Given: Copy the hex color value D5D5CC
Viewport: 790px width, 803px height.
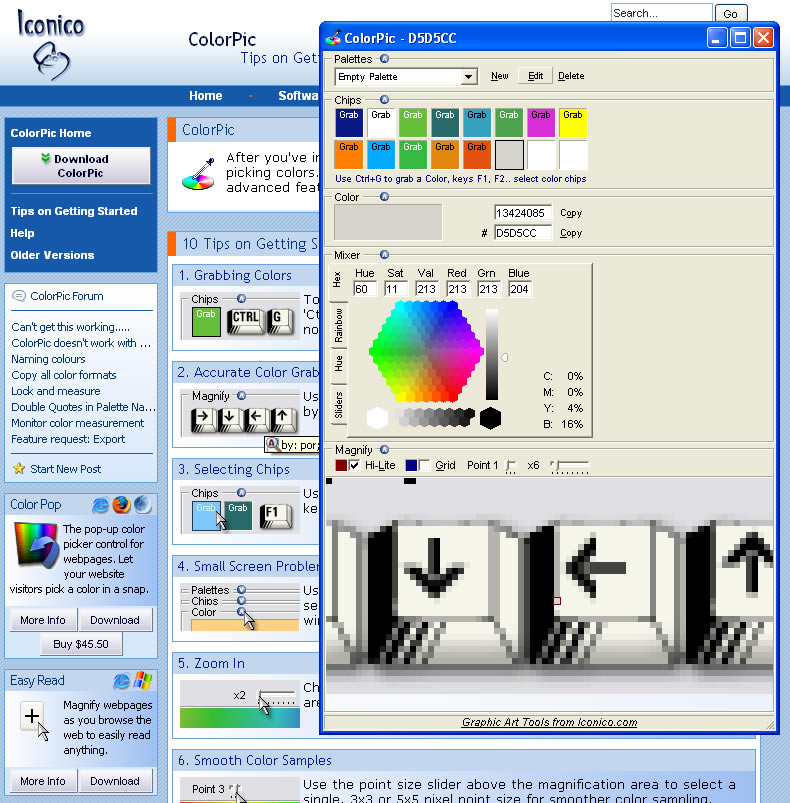Looking at the screenshot, I should tap(571, 233).
